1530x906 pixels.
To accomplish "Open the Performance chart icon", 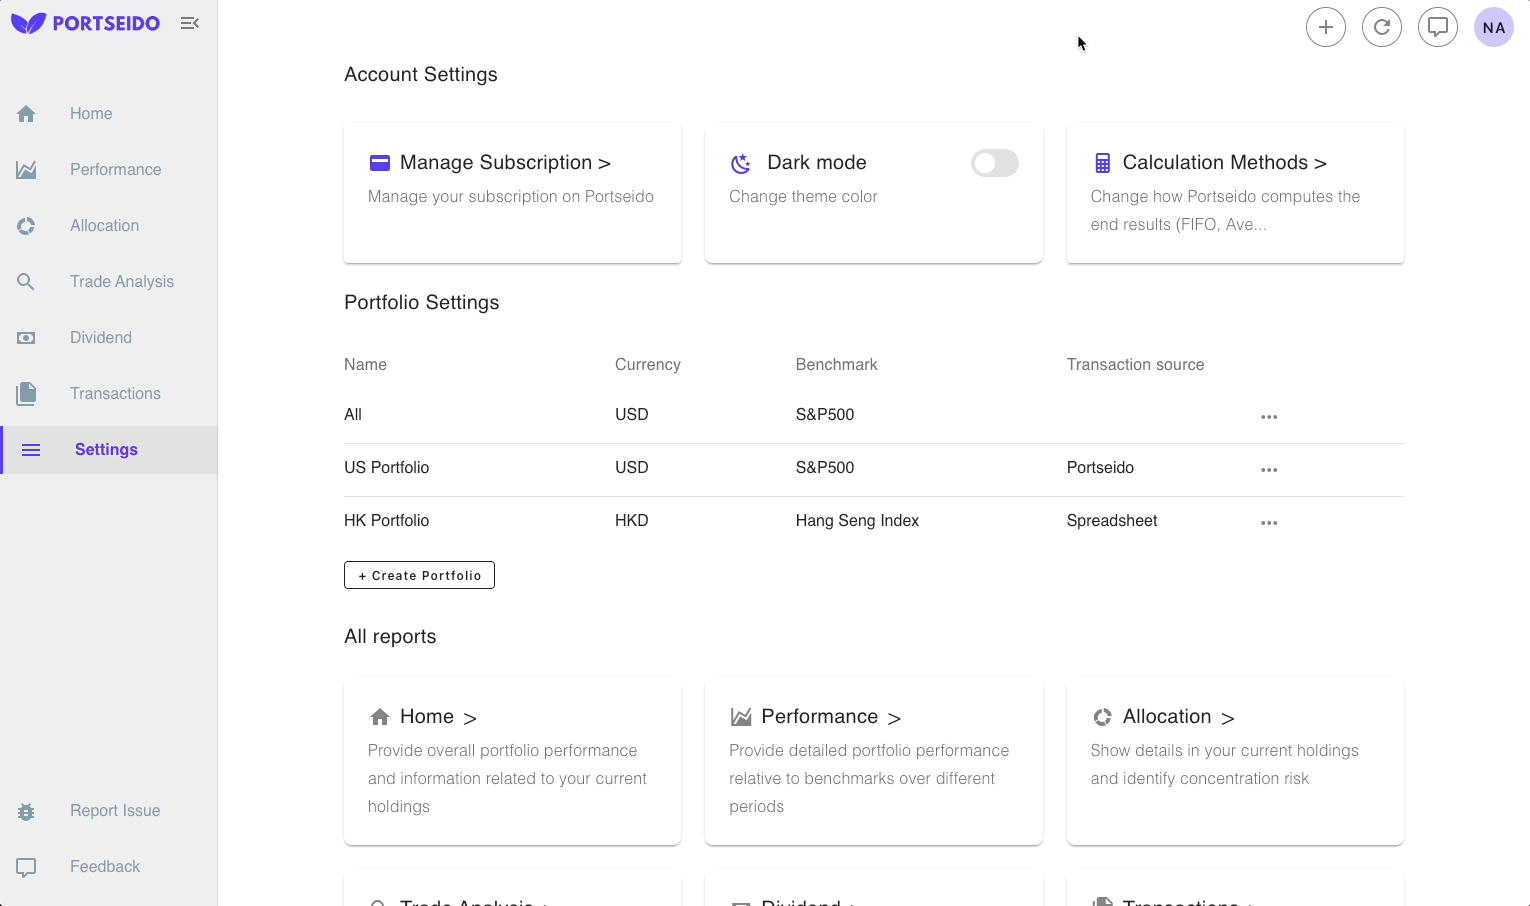I will [x=26, y=169].
